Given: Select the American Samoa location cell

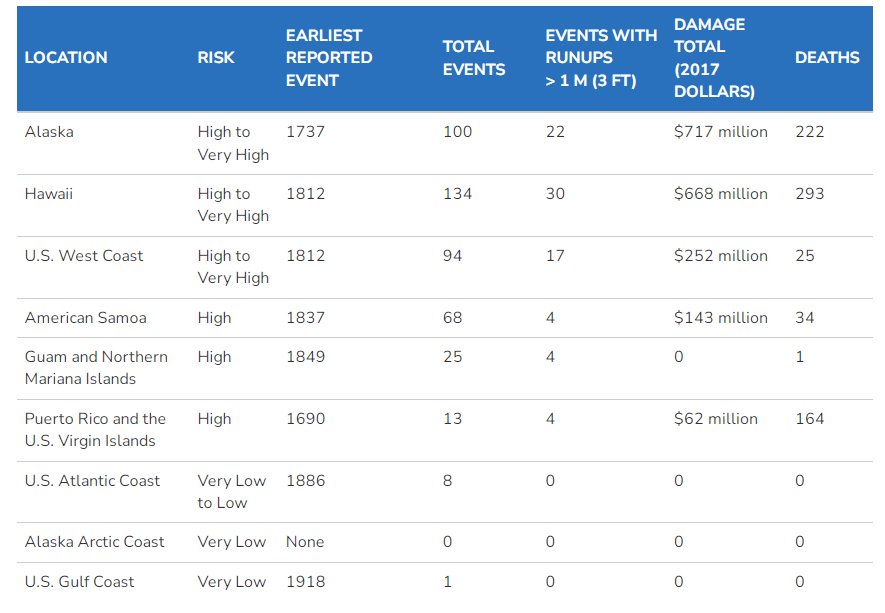Looking at the screenshot, I should click(86, 318).
